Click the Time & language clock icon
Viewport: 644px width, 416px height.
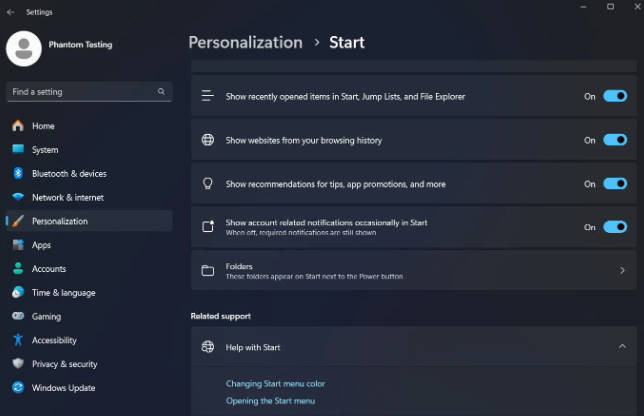pos(18,292)
